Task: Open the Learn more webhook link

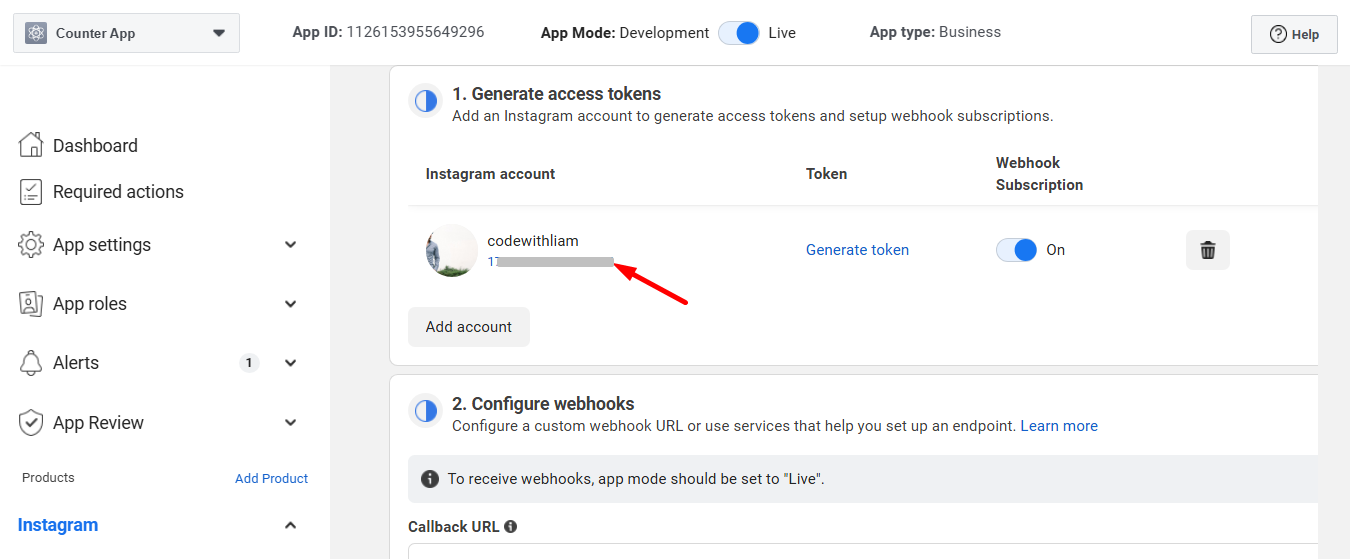Action: (1059, 426)
